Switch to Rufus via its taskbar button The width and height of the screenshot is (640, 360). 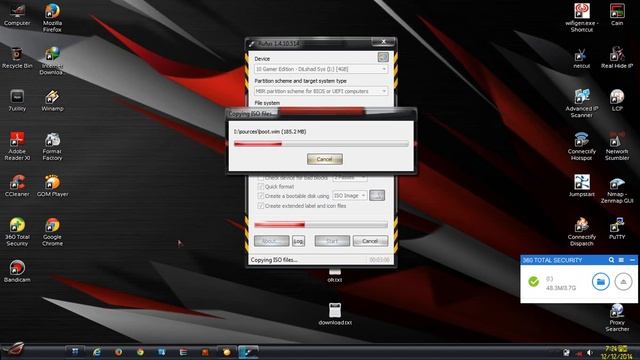click(247, 352)
